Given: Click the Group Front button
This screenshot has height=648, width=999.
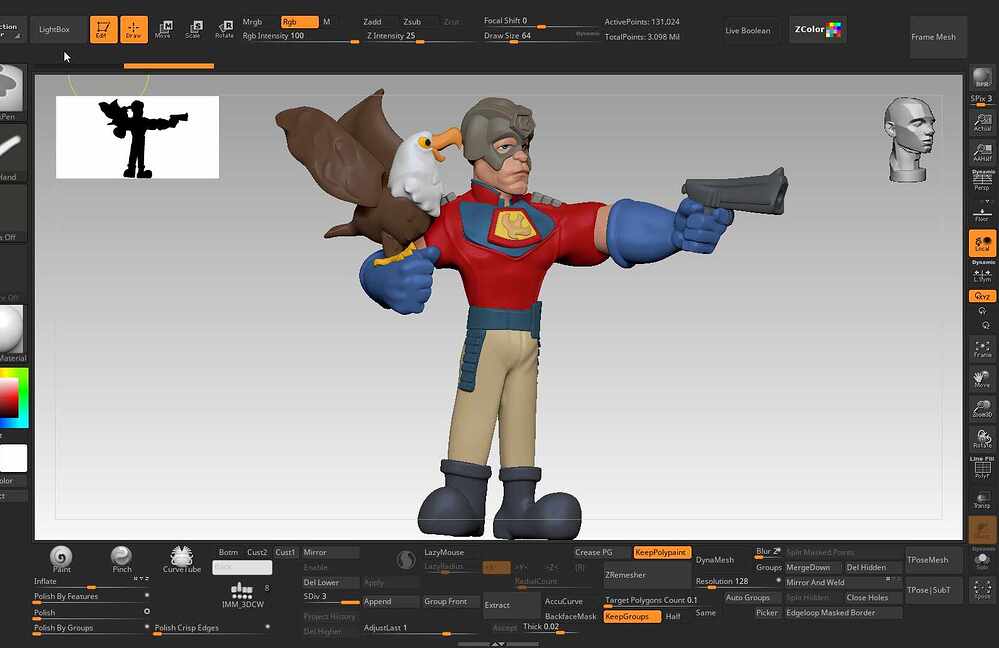Looking at the screenshot, I should 450,601.
